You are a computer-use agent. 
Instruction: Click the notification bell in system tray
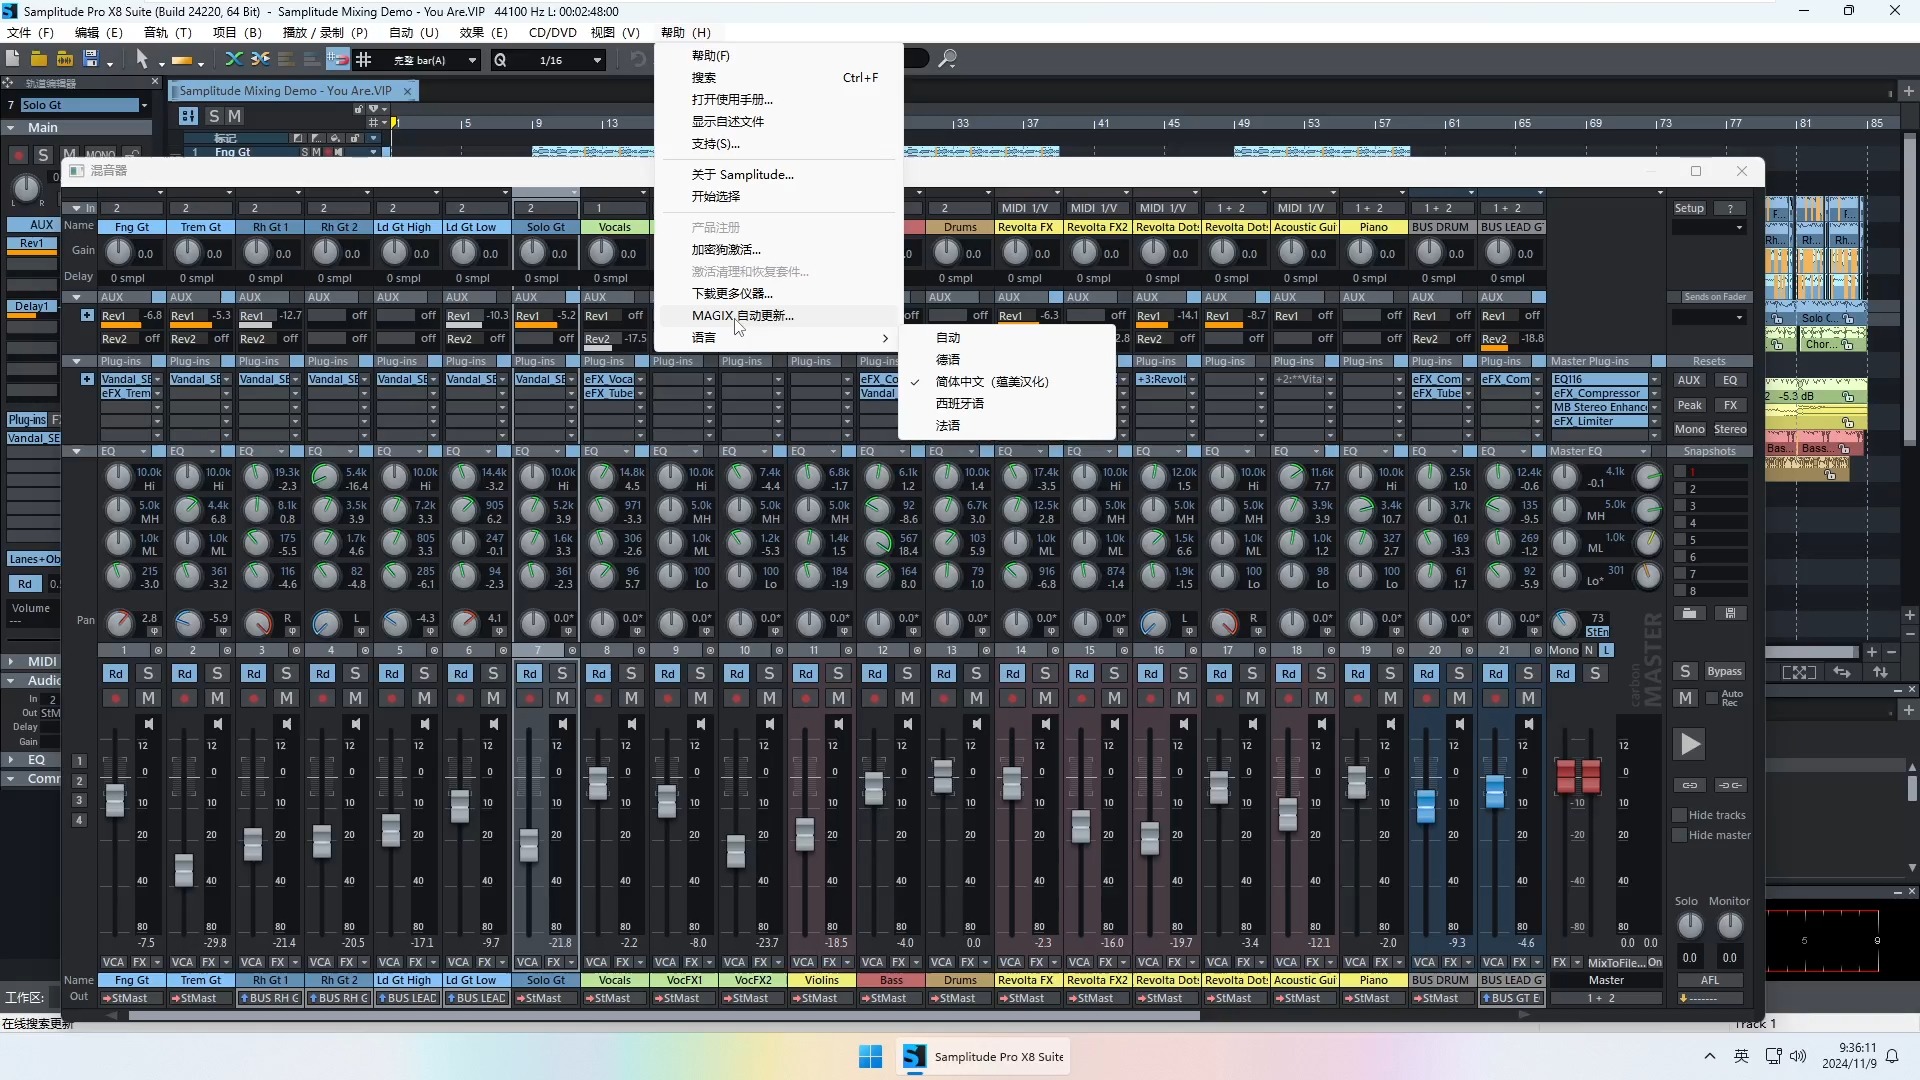point(1892,1056)
